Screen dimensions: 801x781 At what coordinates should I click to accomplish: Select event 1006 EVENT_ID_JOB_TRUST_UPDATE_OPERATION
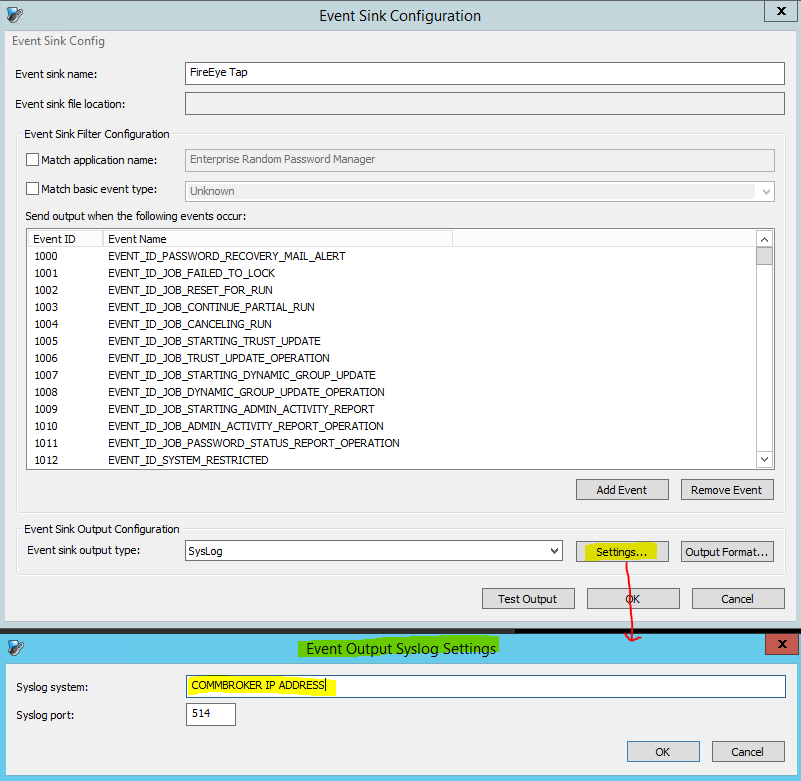pos(392,358)
